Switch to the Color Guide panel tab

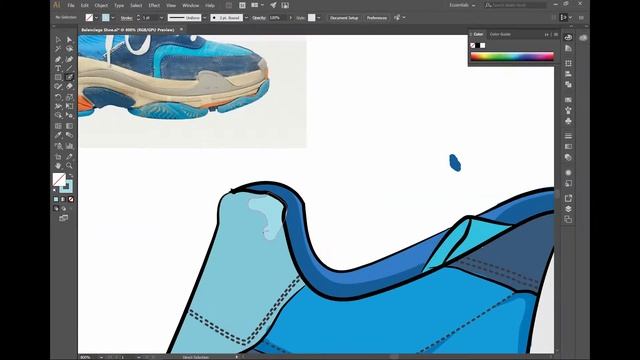click(x=500, y=34)
